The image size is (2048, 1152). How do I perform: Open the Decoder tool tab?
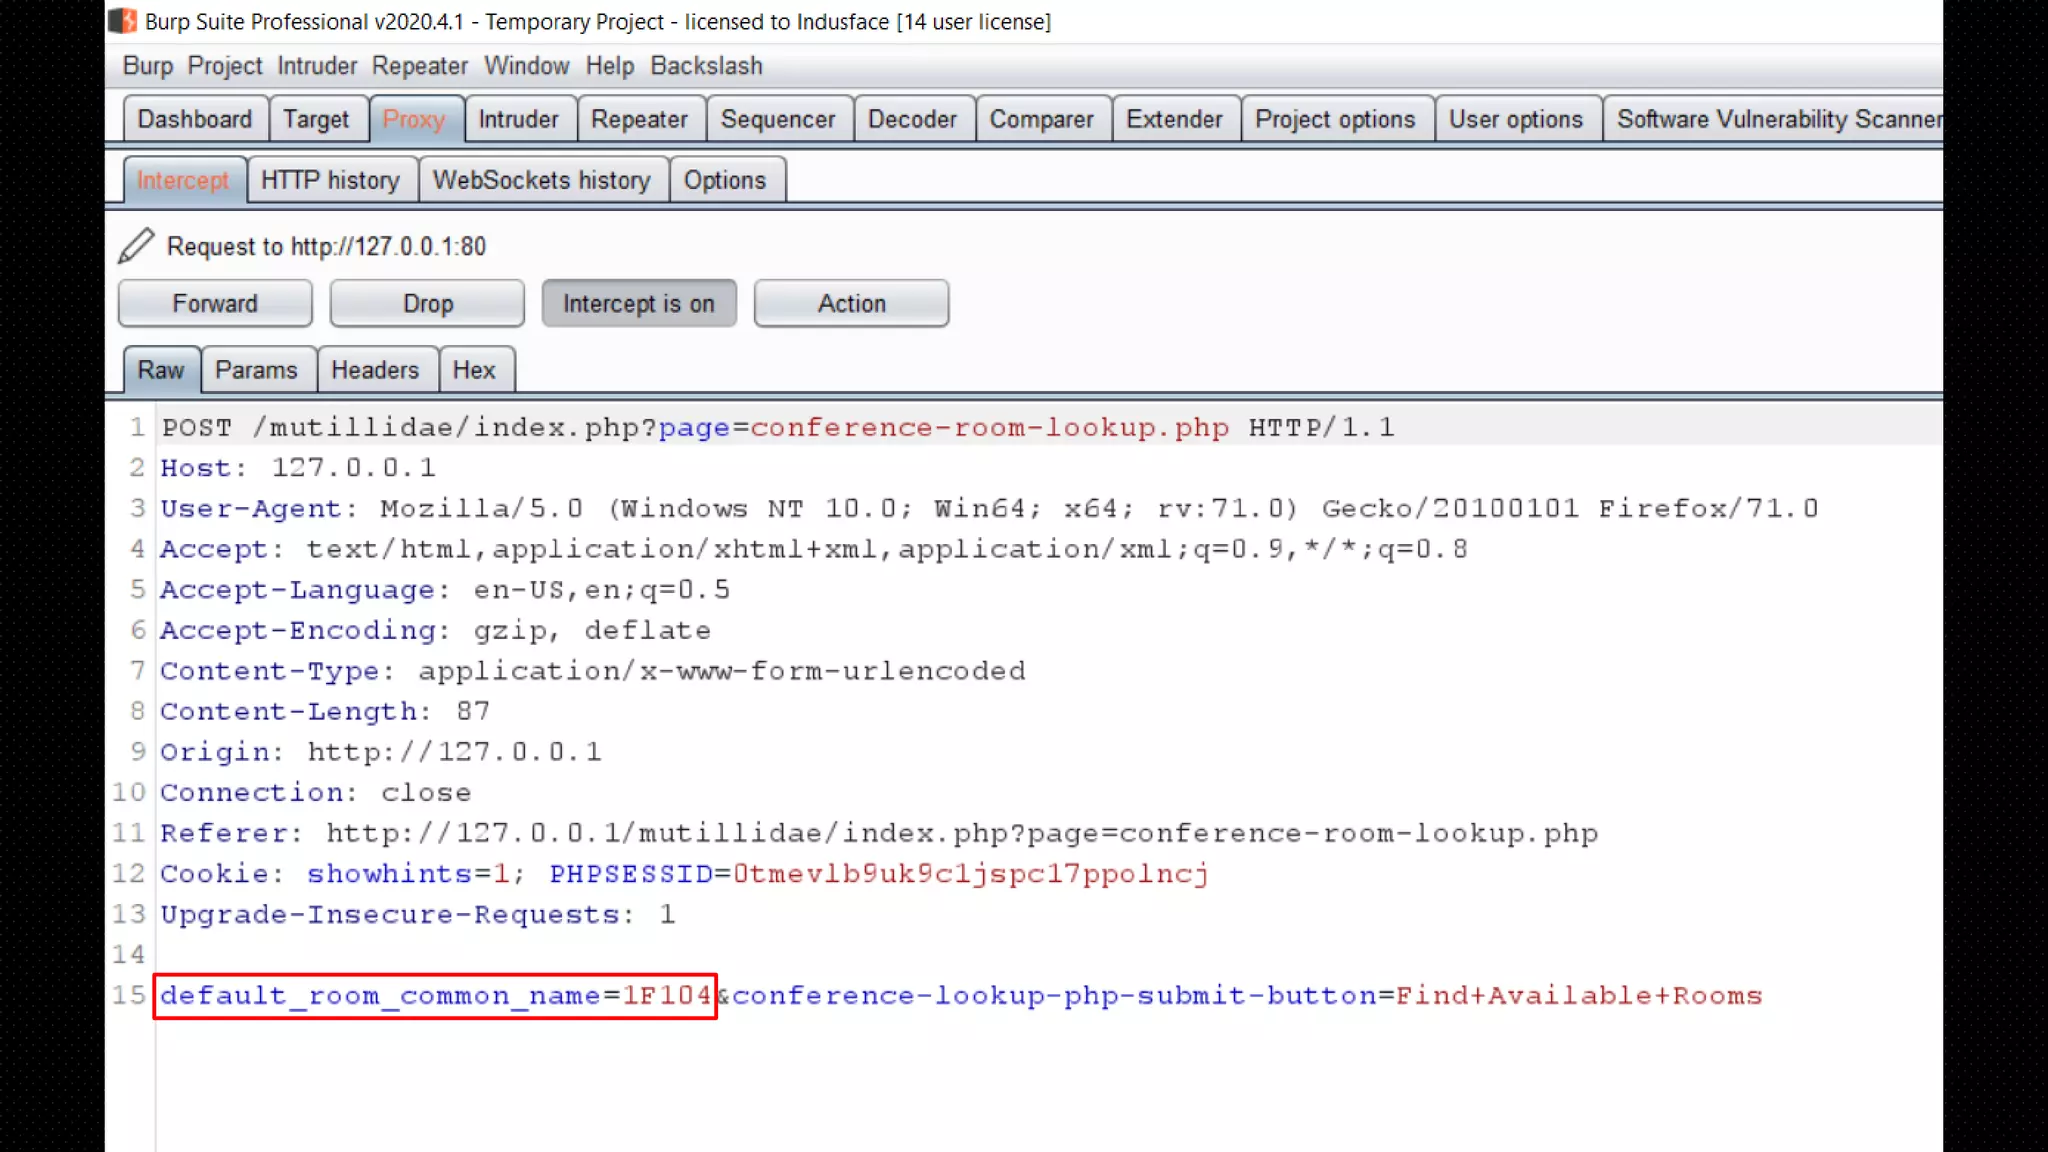(912, 119)
